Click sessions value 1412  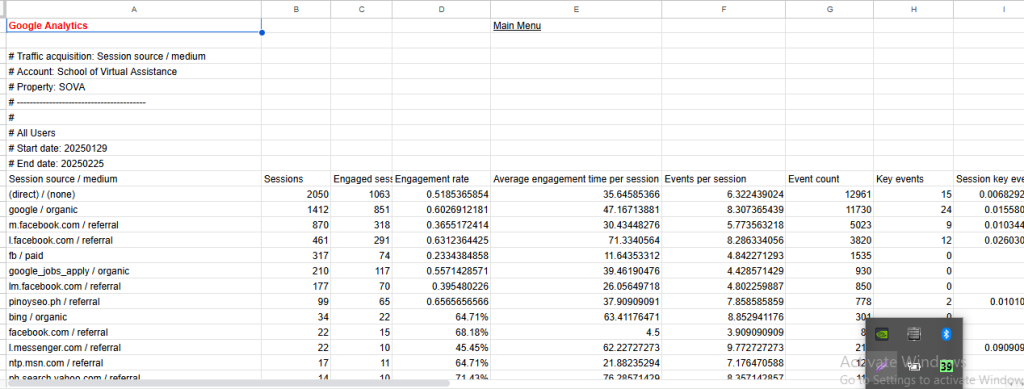[x=296, y=210]
